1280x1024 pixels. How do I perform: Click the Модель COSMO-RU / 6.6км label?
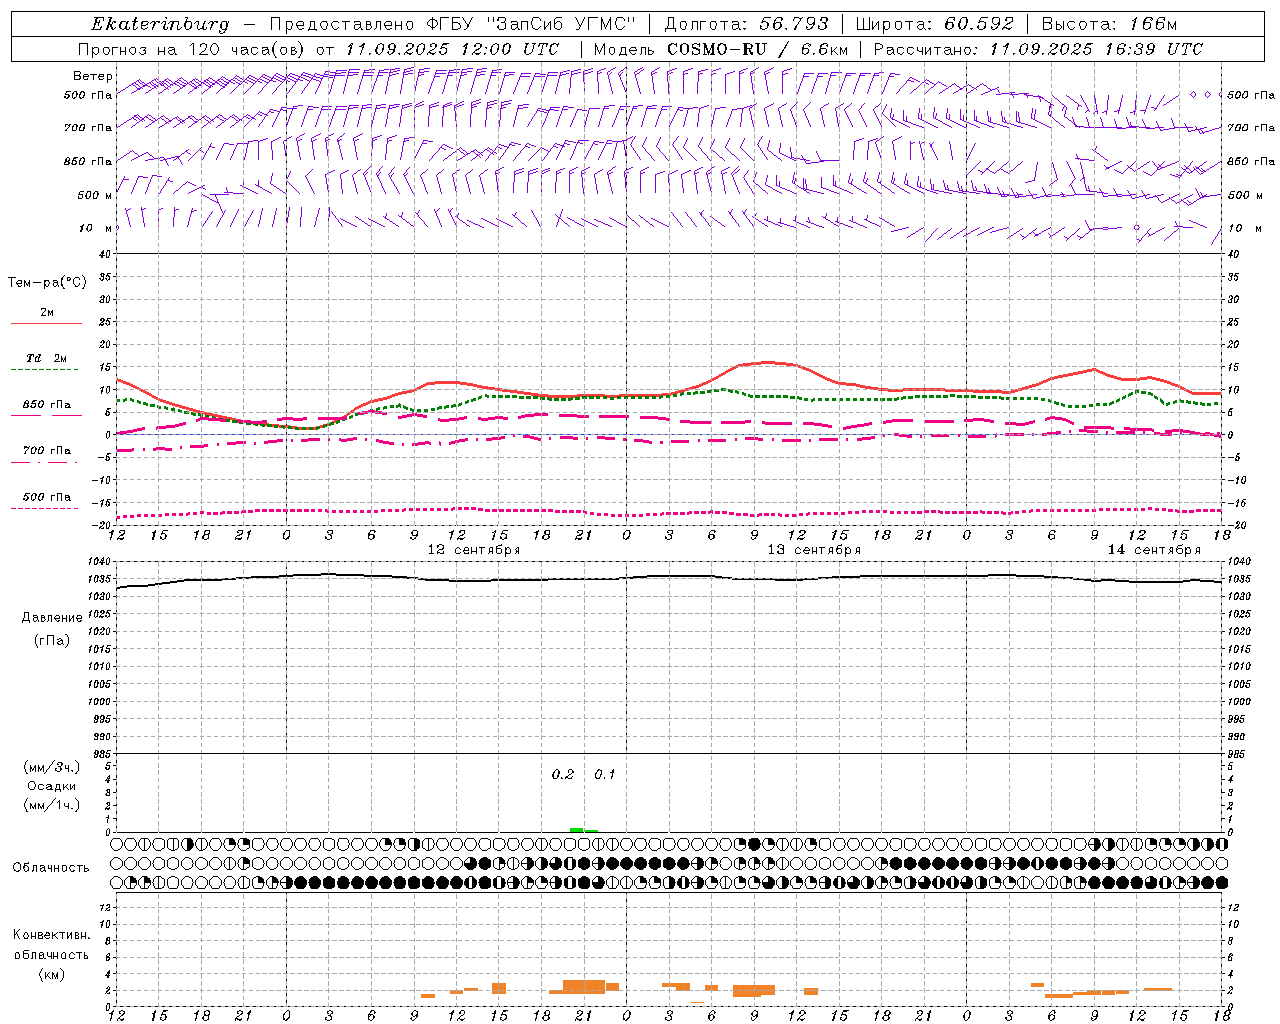tap(720, 49)
